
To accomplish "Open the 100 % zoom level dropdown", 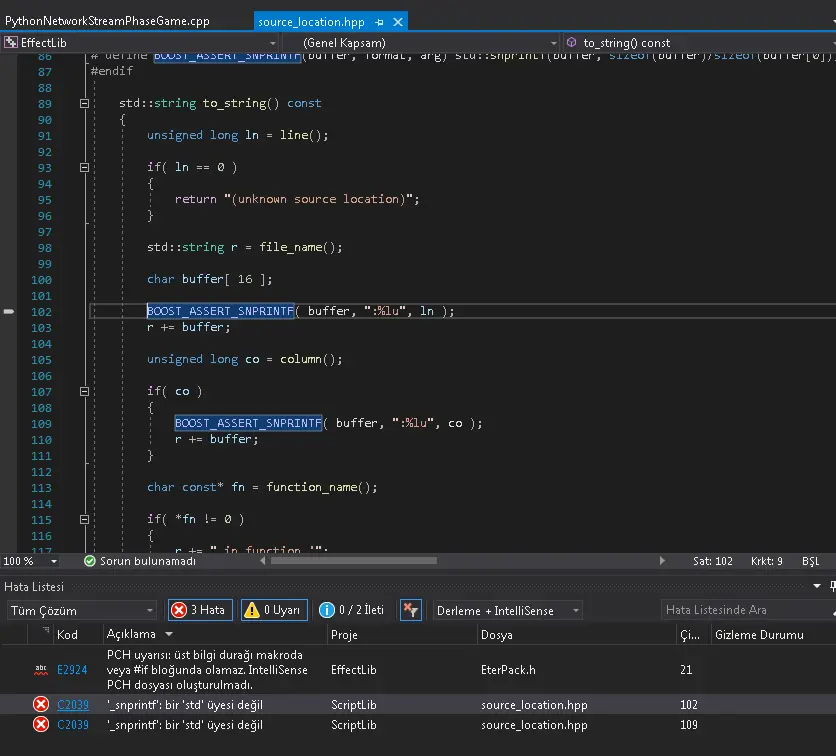I will click(x=54, y=561).
